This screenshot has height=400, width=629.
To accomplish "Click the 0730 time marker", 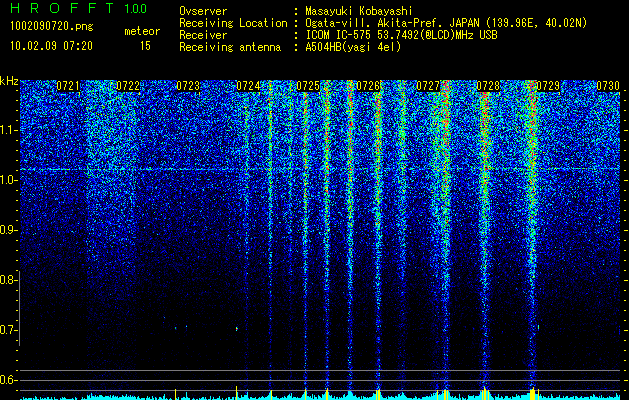I will [x=608, y=86].
